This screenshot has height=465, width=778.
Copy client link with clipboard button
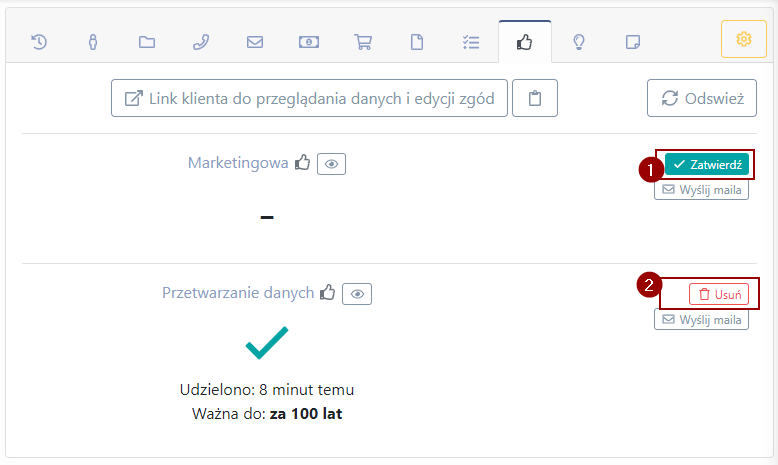coord(535,98)
